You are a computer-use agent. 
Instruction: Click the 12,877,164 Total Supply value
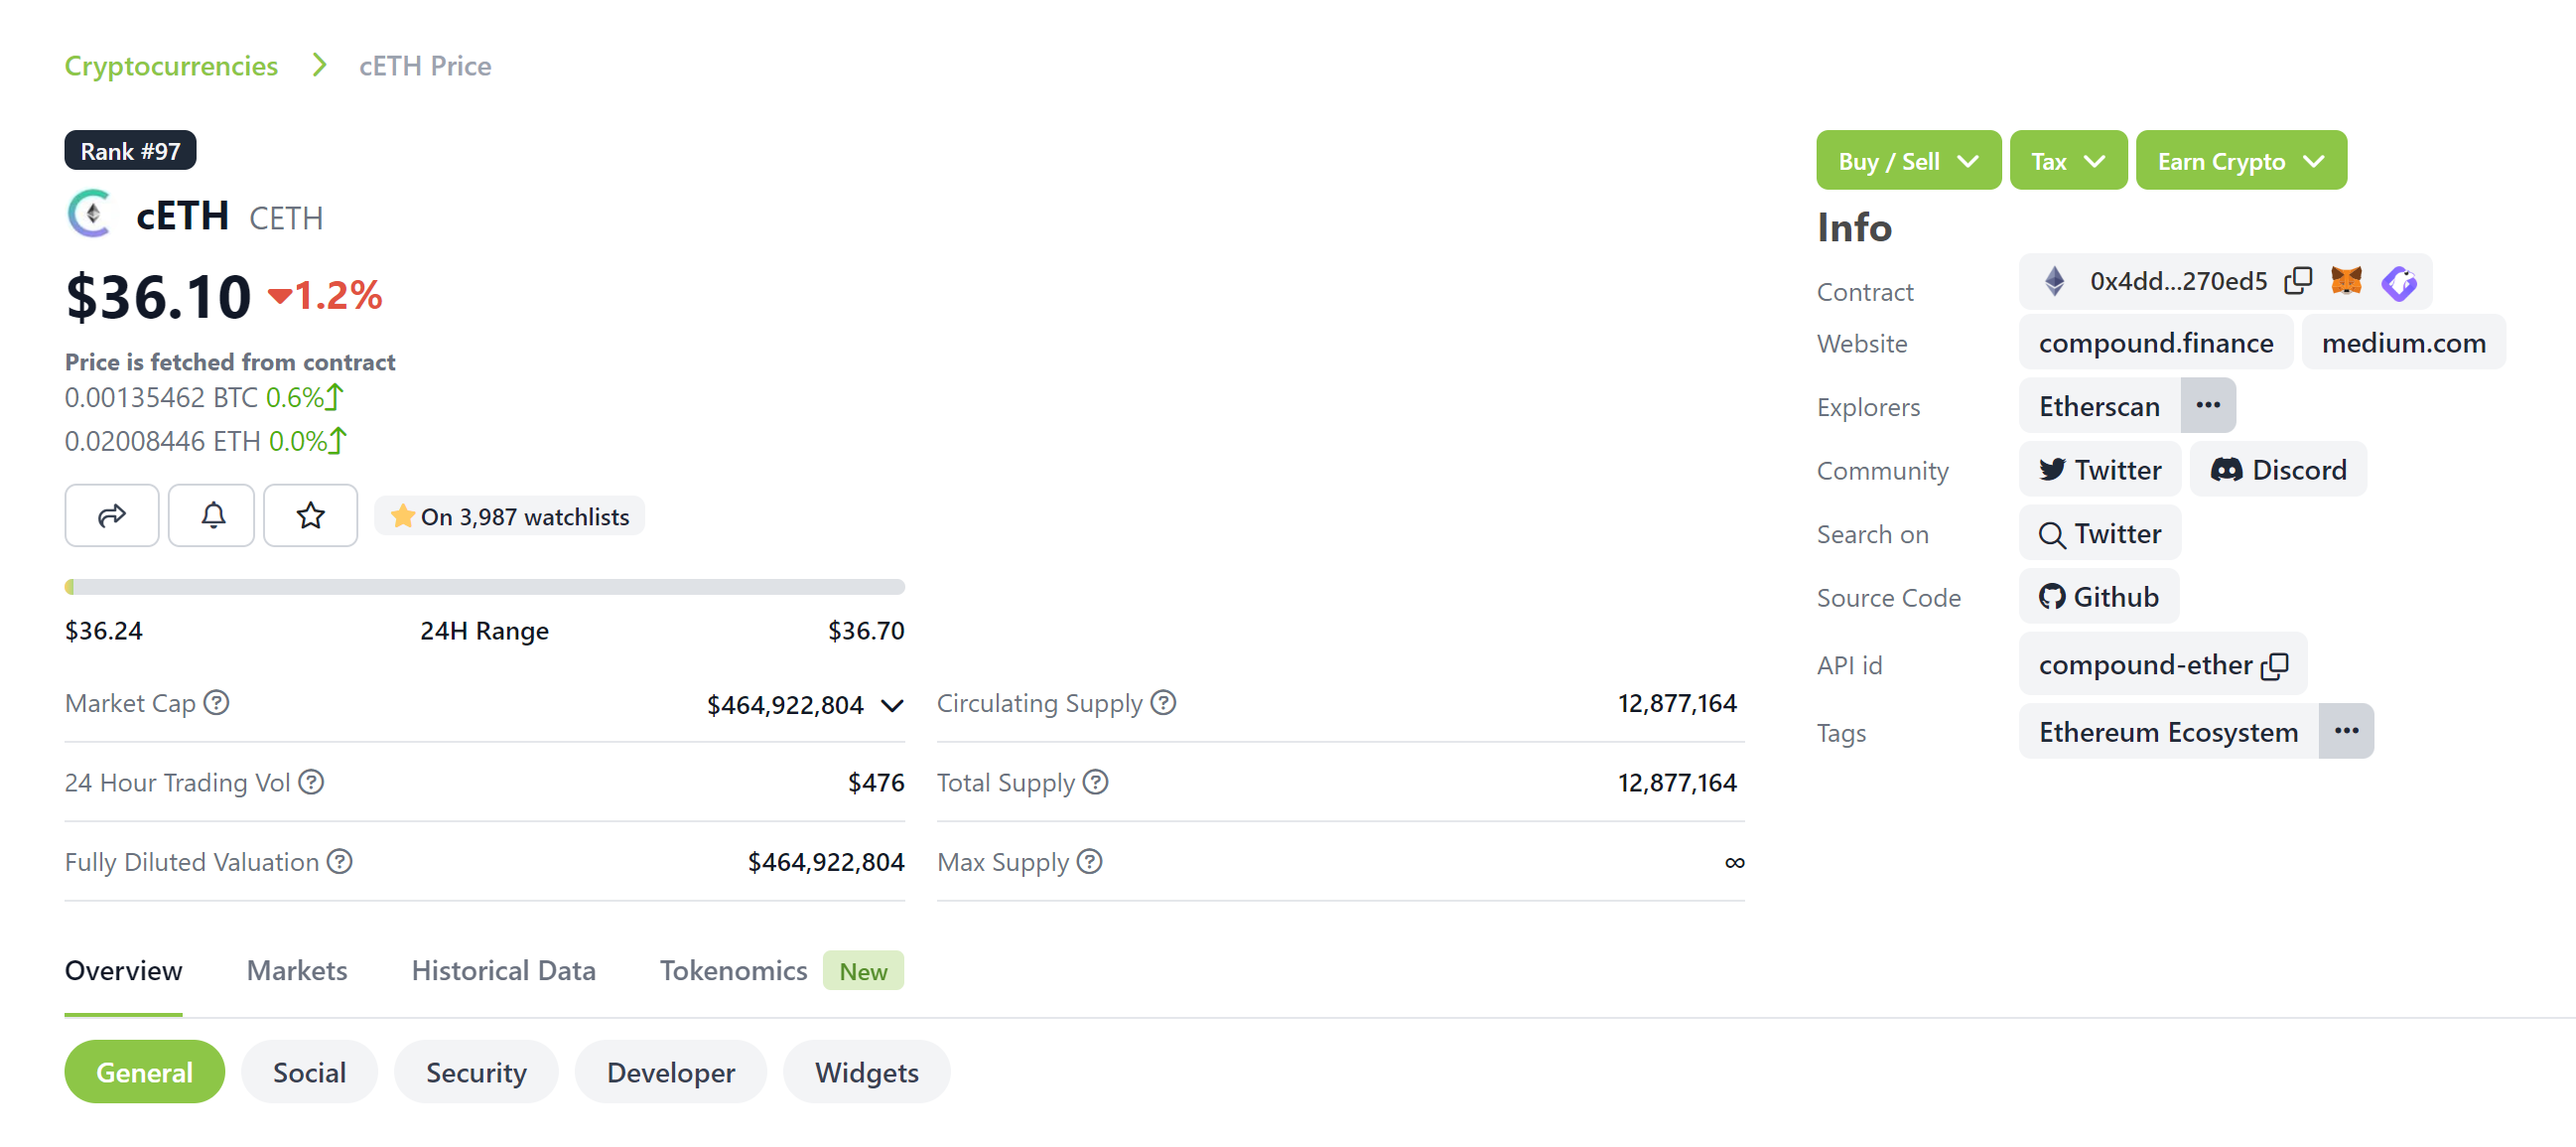pyautogui.click(x=1677, y=782)
